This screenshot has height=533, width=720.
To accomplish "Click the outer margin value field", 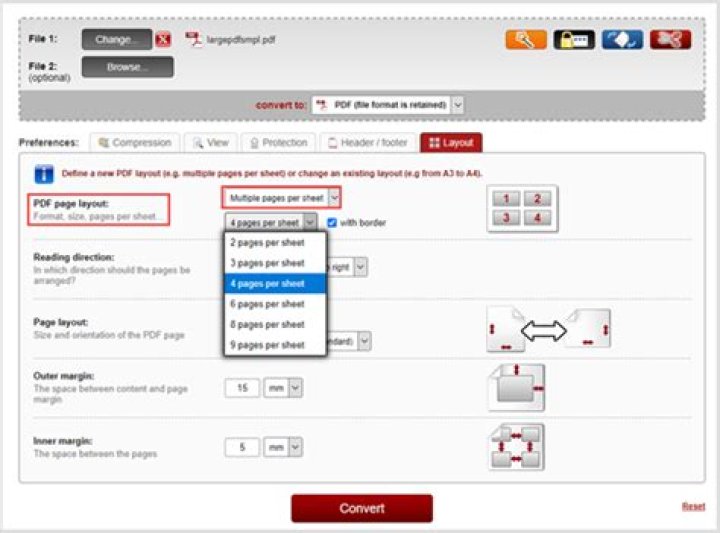I will pos(242,388).
